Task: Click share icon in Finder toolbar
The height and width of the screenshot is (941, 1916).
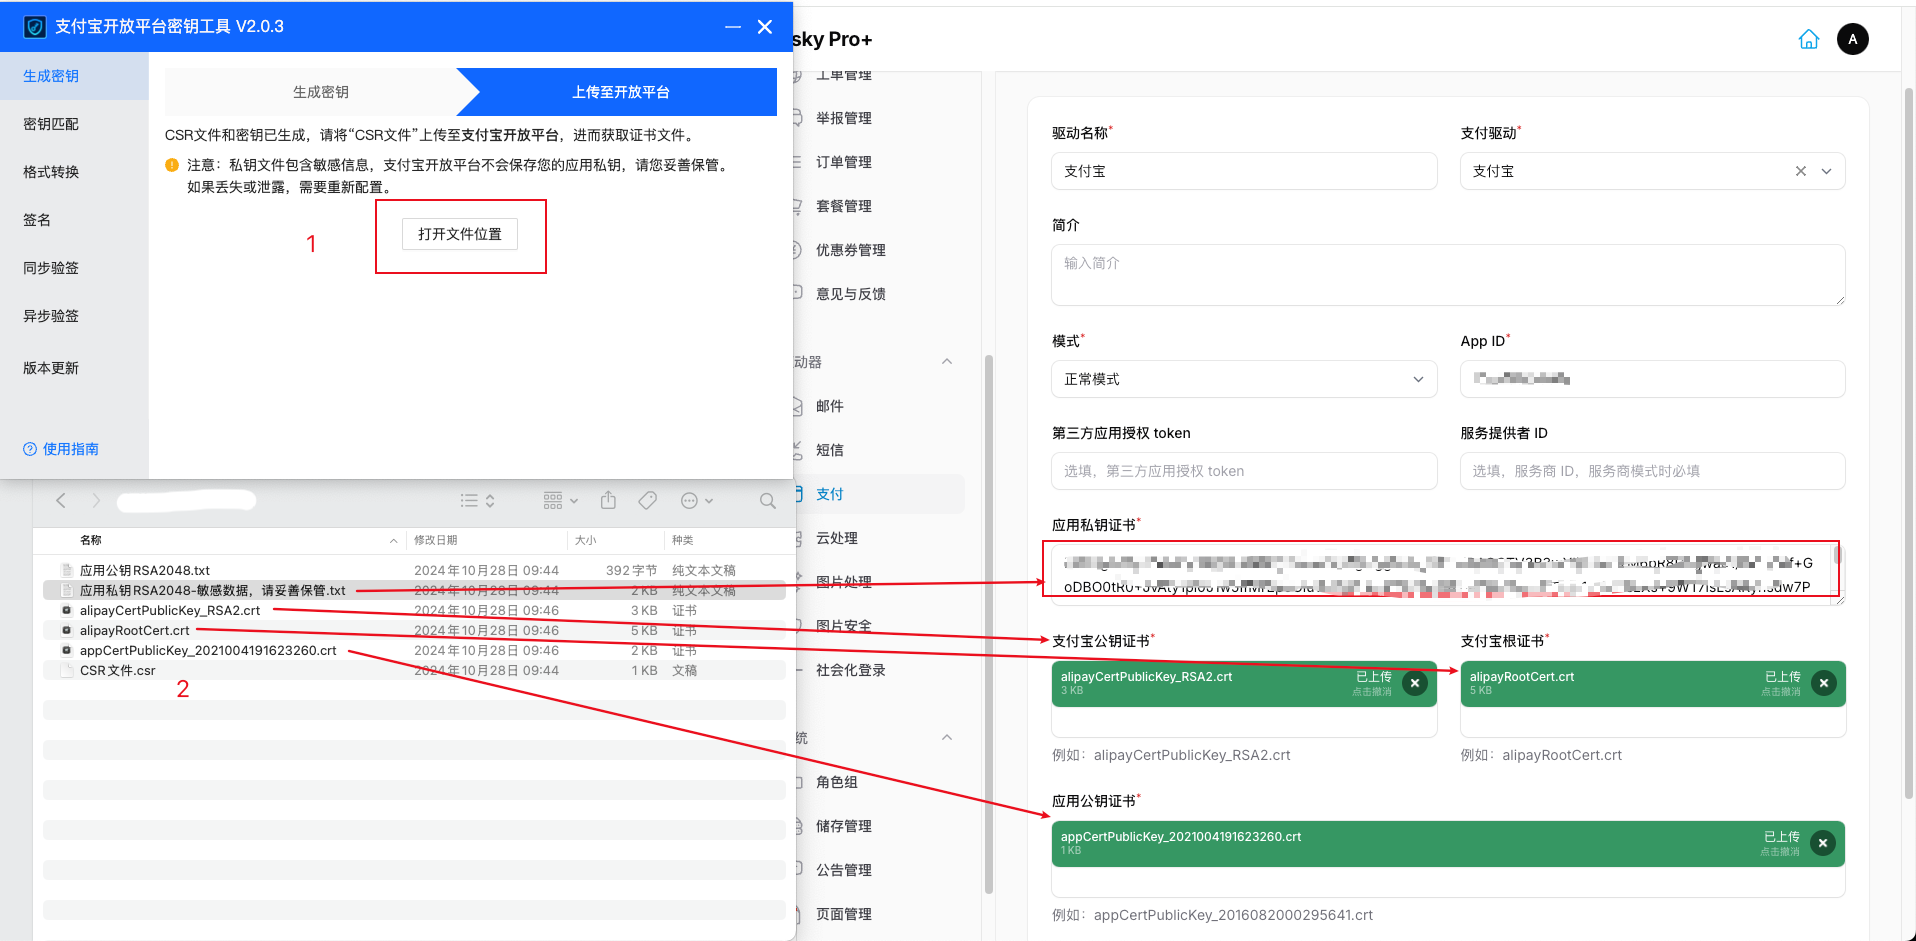Action: (x=608, y=500)
